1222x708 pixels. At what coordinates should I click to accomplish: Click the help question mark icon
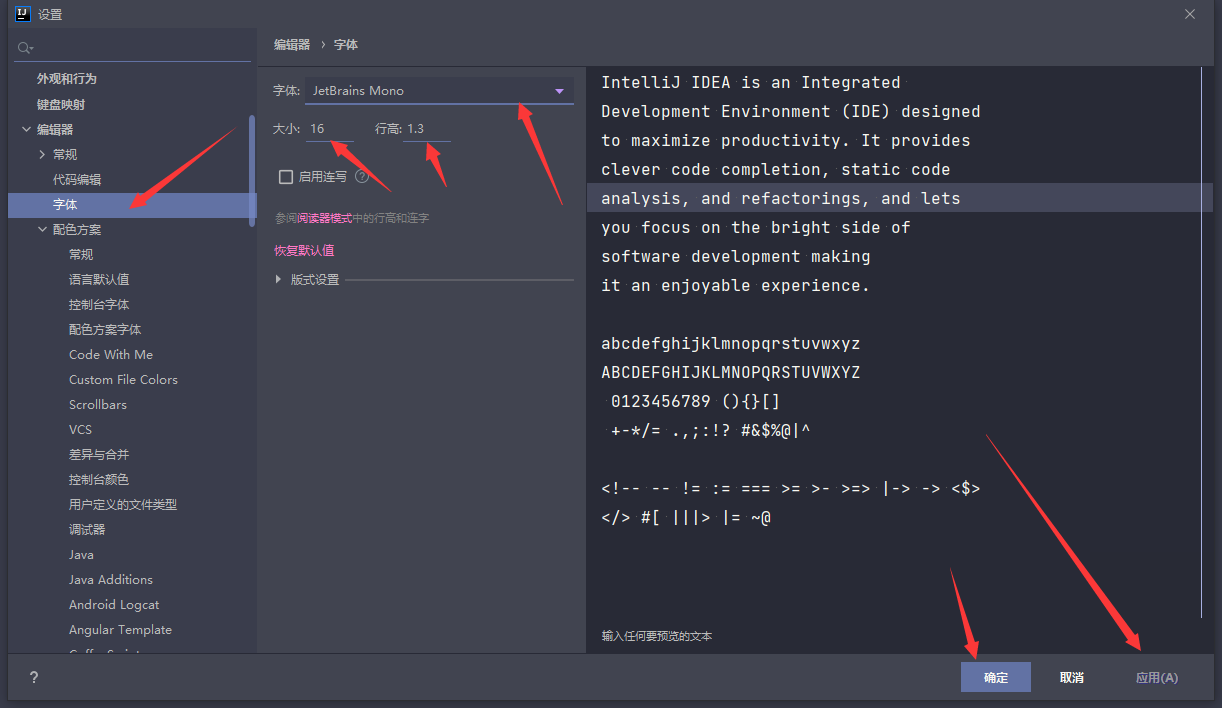[33, 677]
